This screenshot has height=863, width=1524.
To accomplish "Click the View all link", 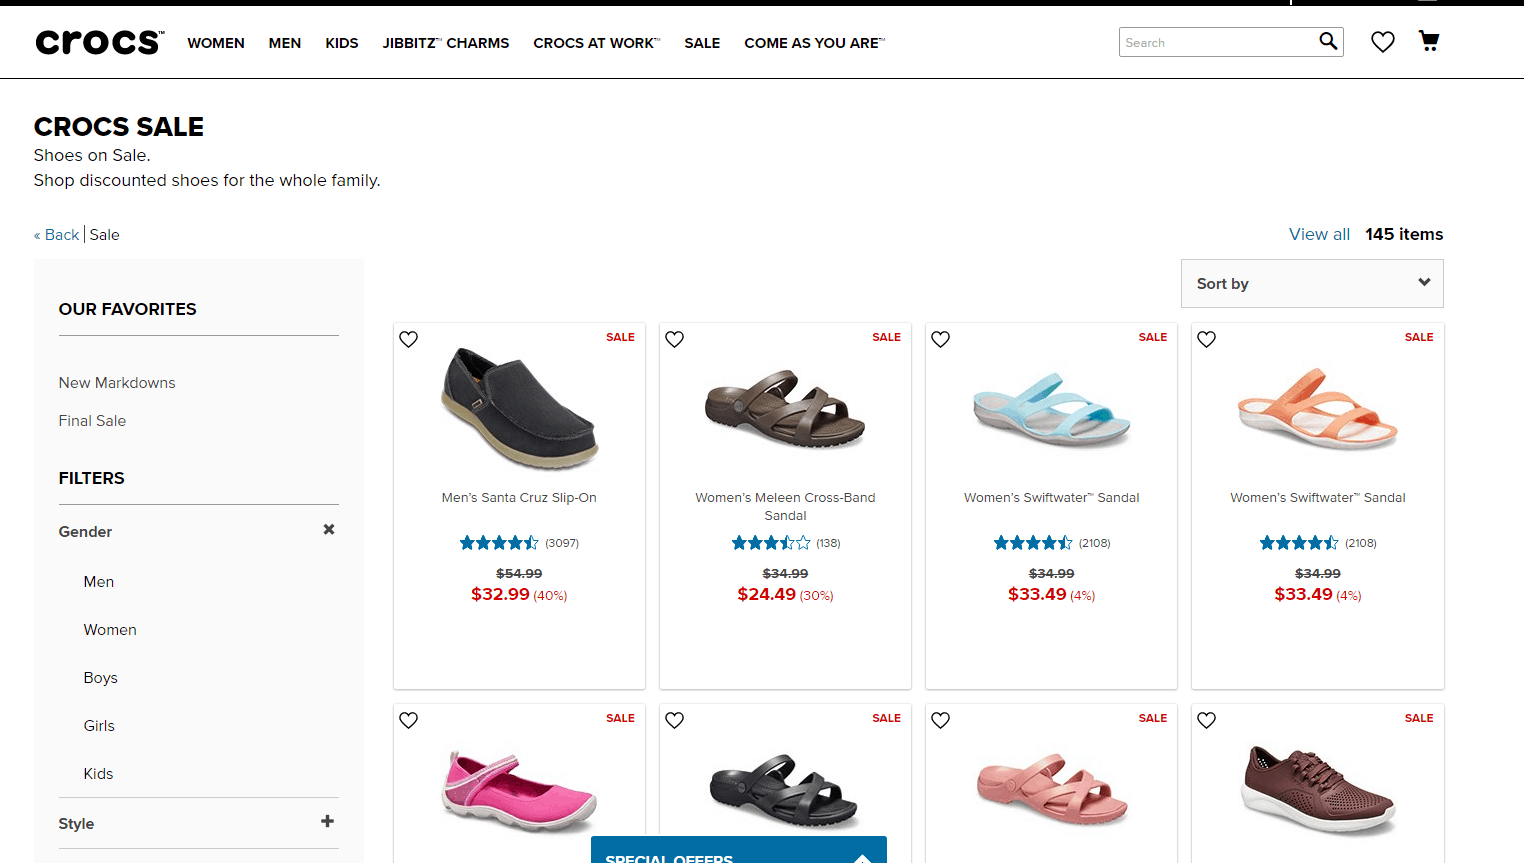I will click(1319, 234).
